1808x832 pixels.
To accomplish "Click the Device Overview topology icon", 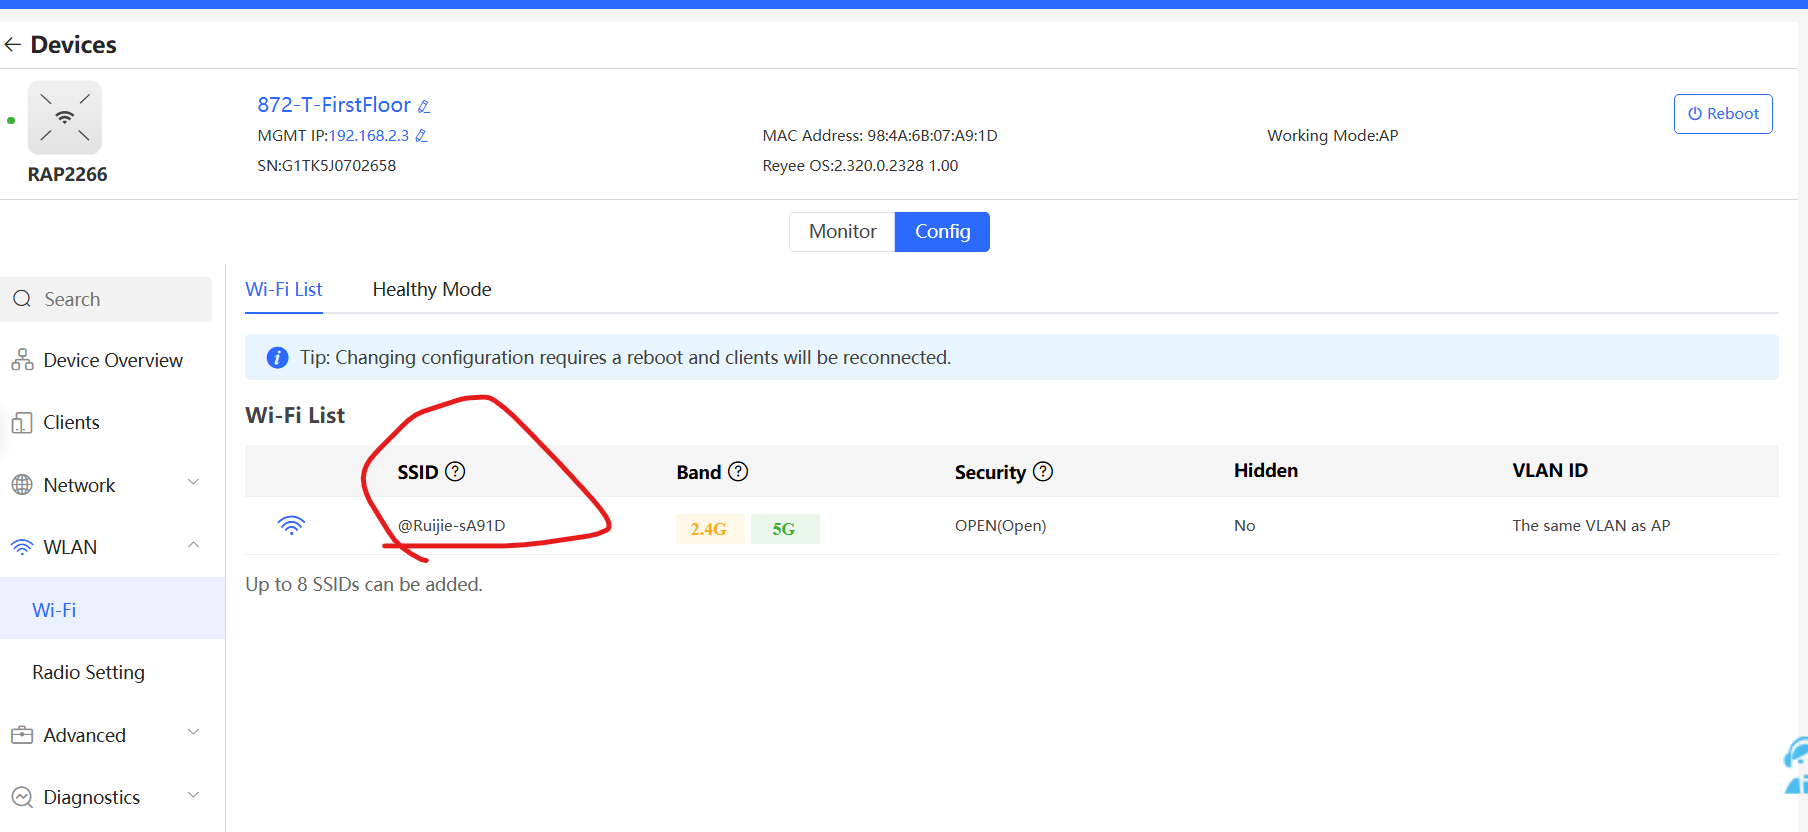I will 22,360.
